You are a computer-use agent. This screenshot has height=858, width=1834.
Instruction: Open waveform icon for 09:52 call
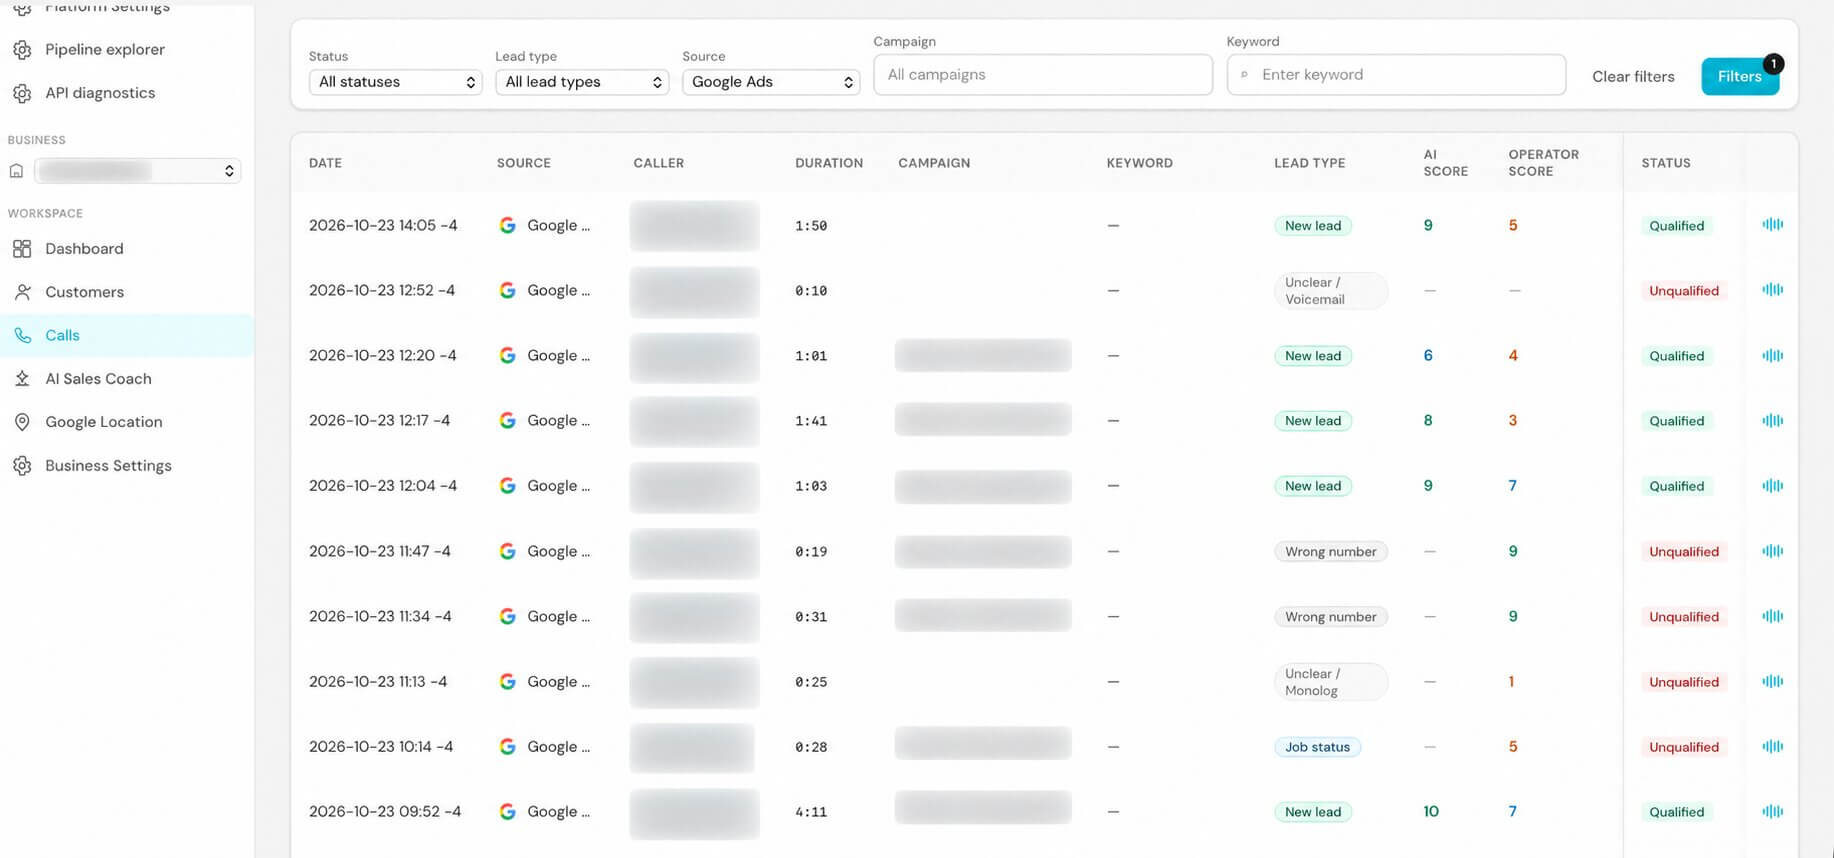[x=1772, y=811]
